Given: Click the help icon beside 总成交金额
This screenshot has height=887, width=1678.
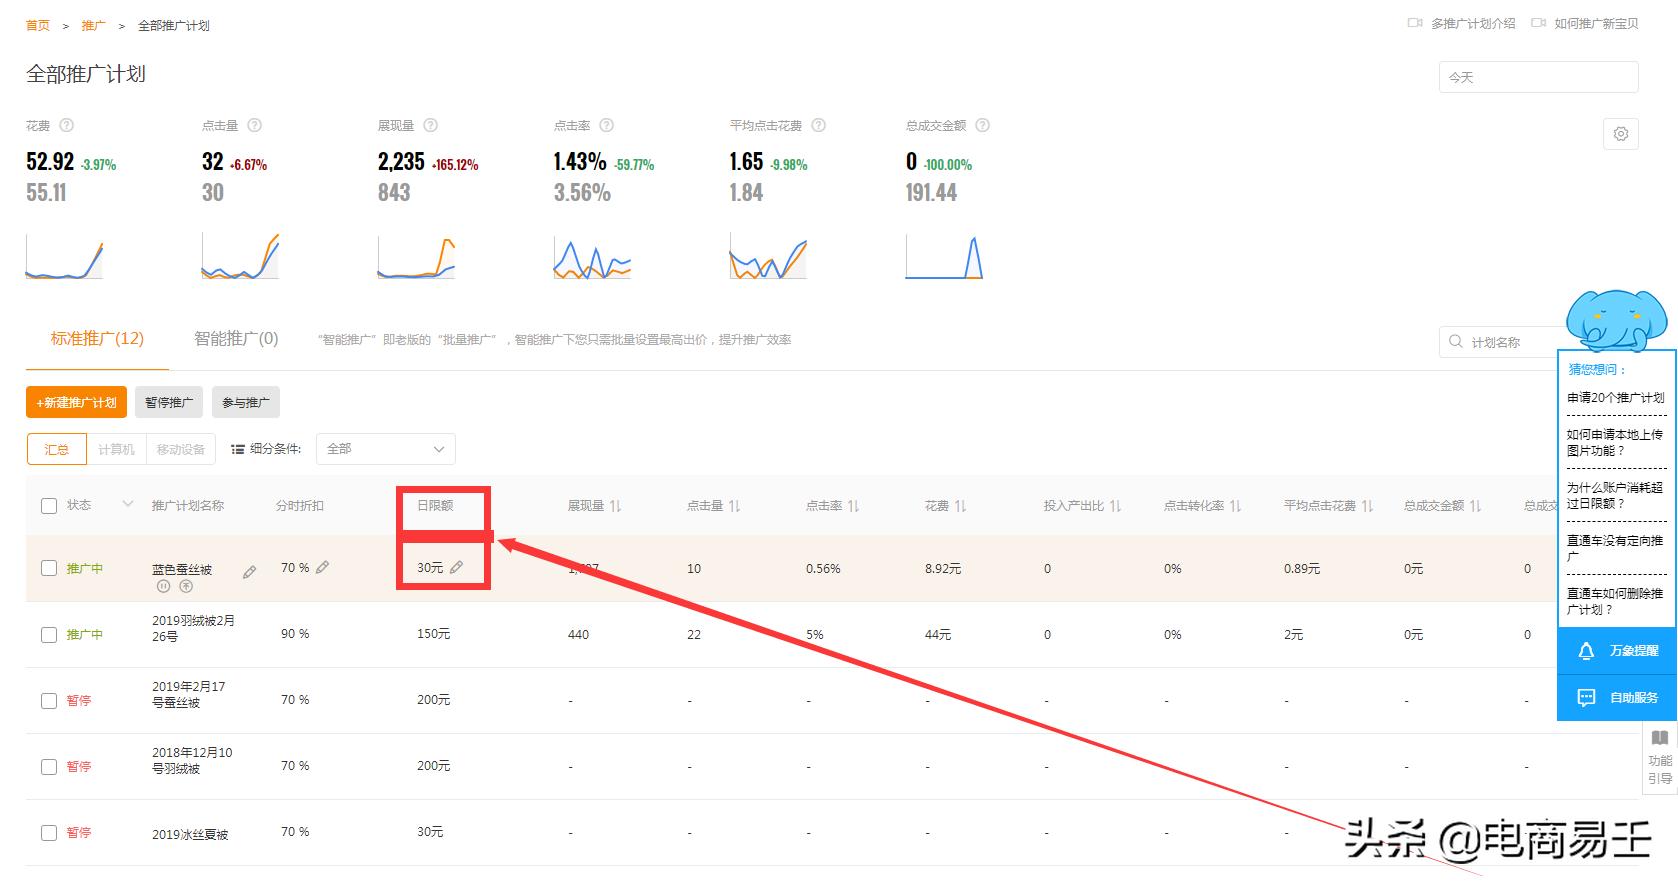Looking at the screenshot, I should [982, 126].
